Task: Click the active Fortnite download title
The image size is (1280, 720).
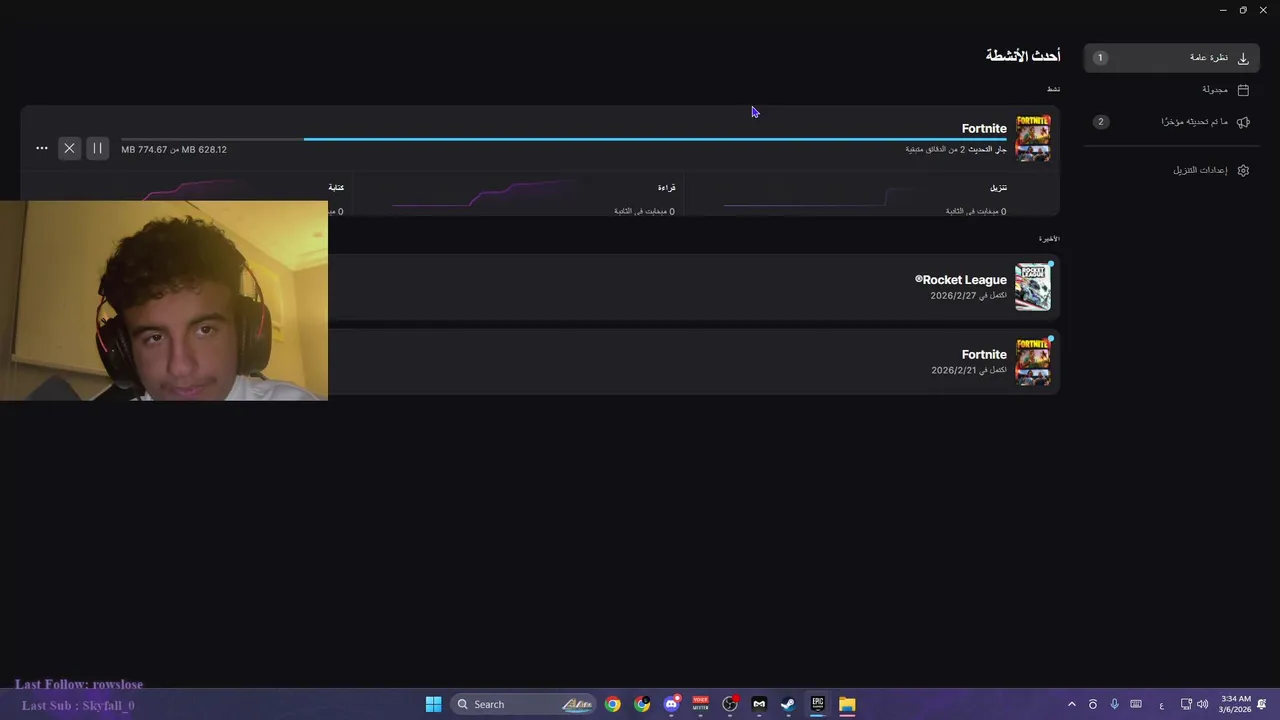Action: click(984, 129)
